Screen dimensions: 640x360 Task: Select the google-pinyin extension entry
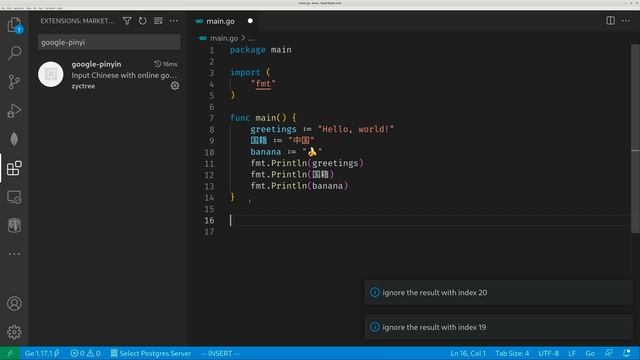click(x=108, y=75)
